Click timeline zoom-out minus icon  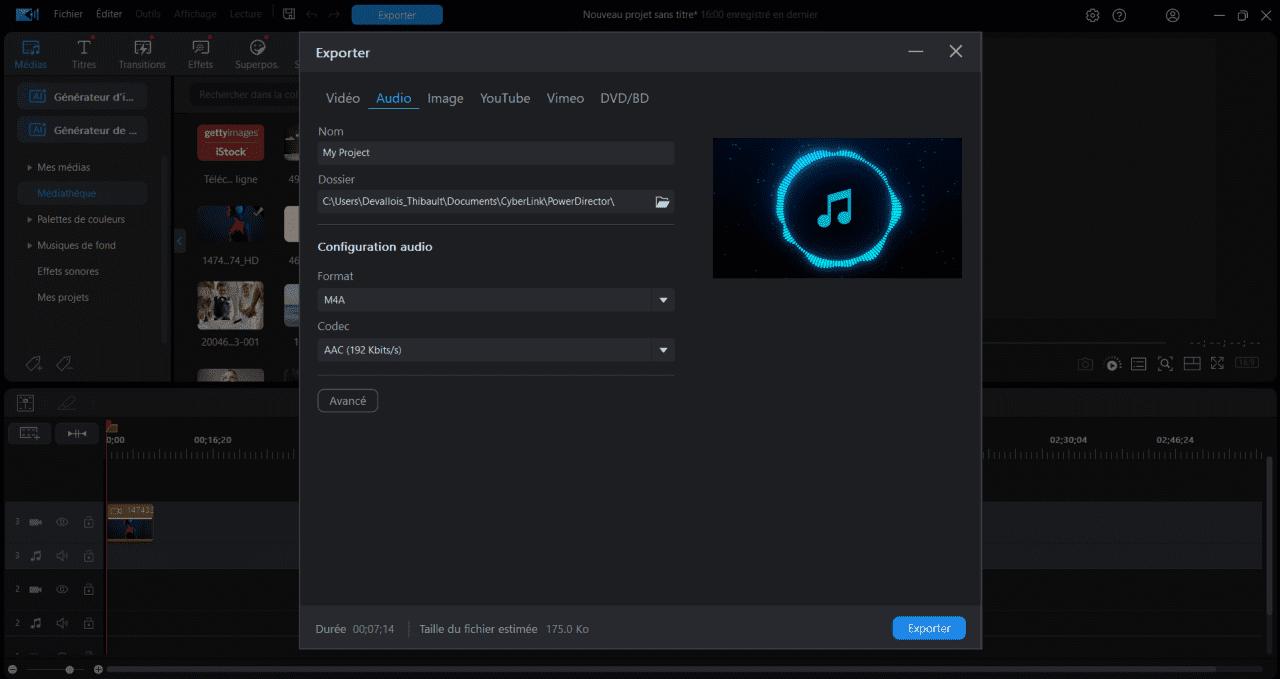click(12, 669)
